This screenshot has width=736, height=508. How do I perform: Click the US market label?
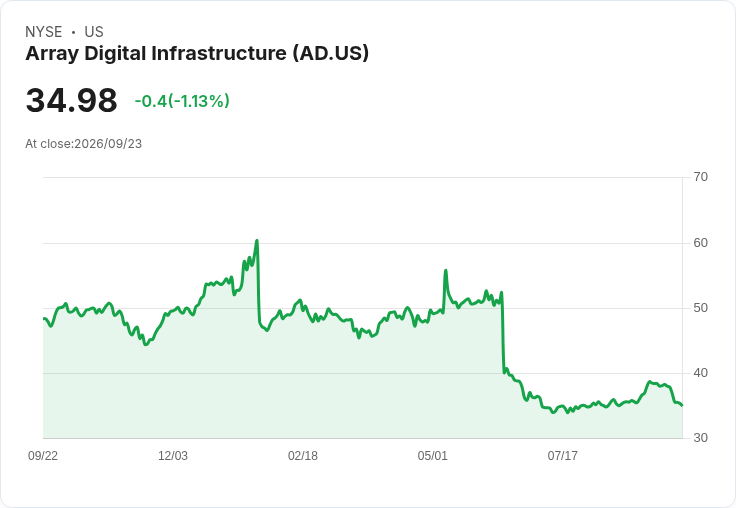point(94,32)
